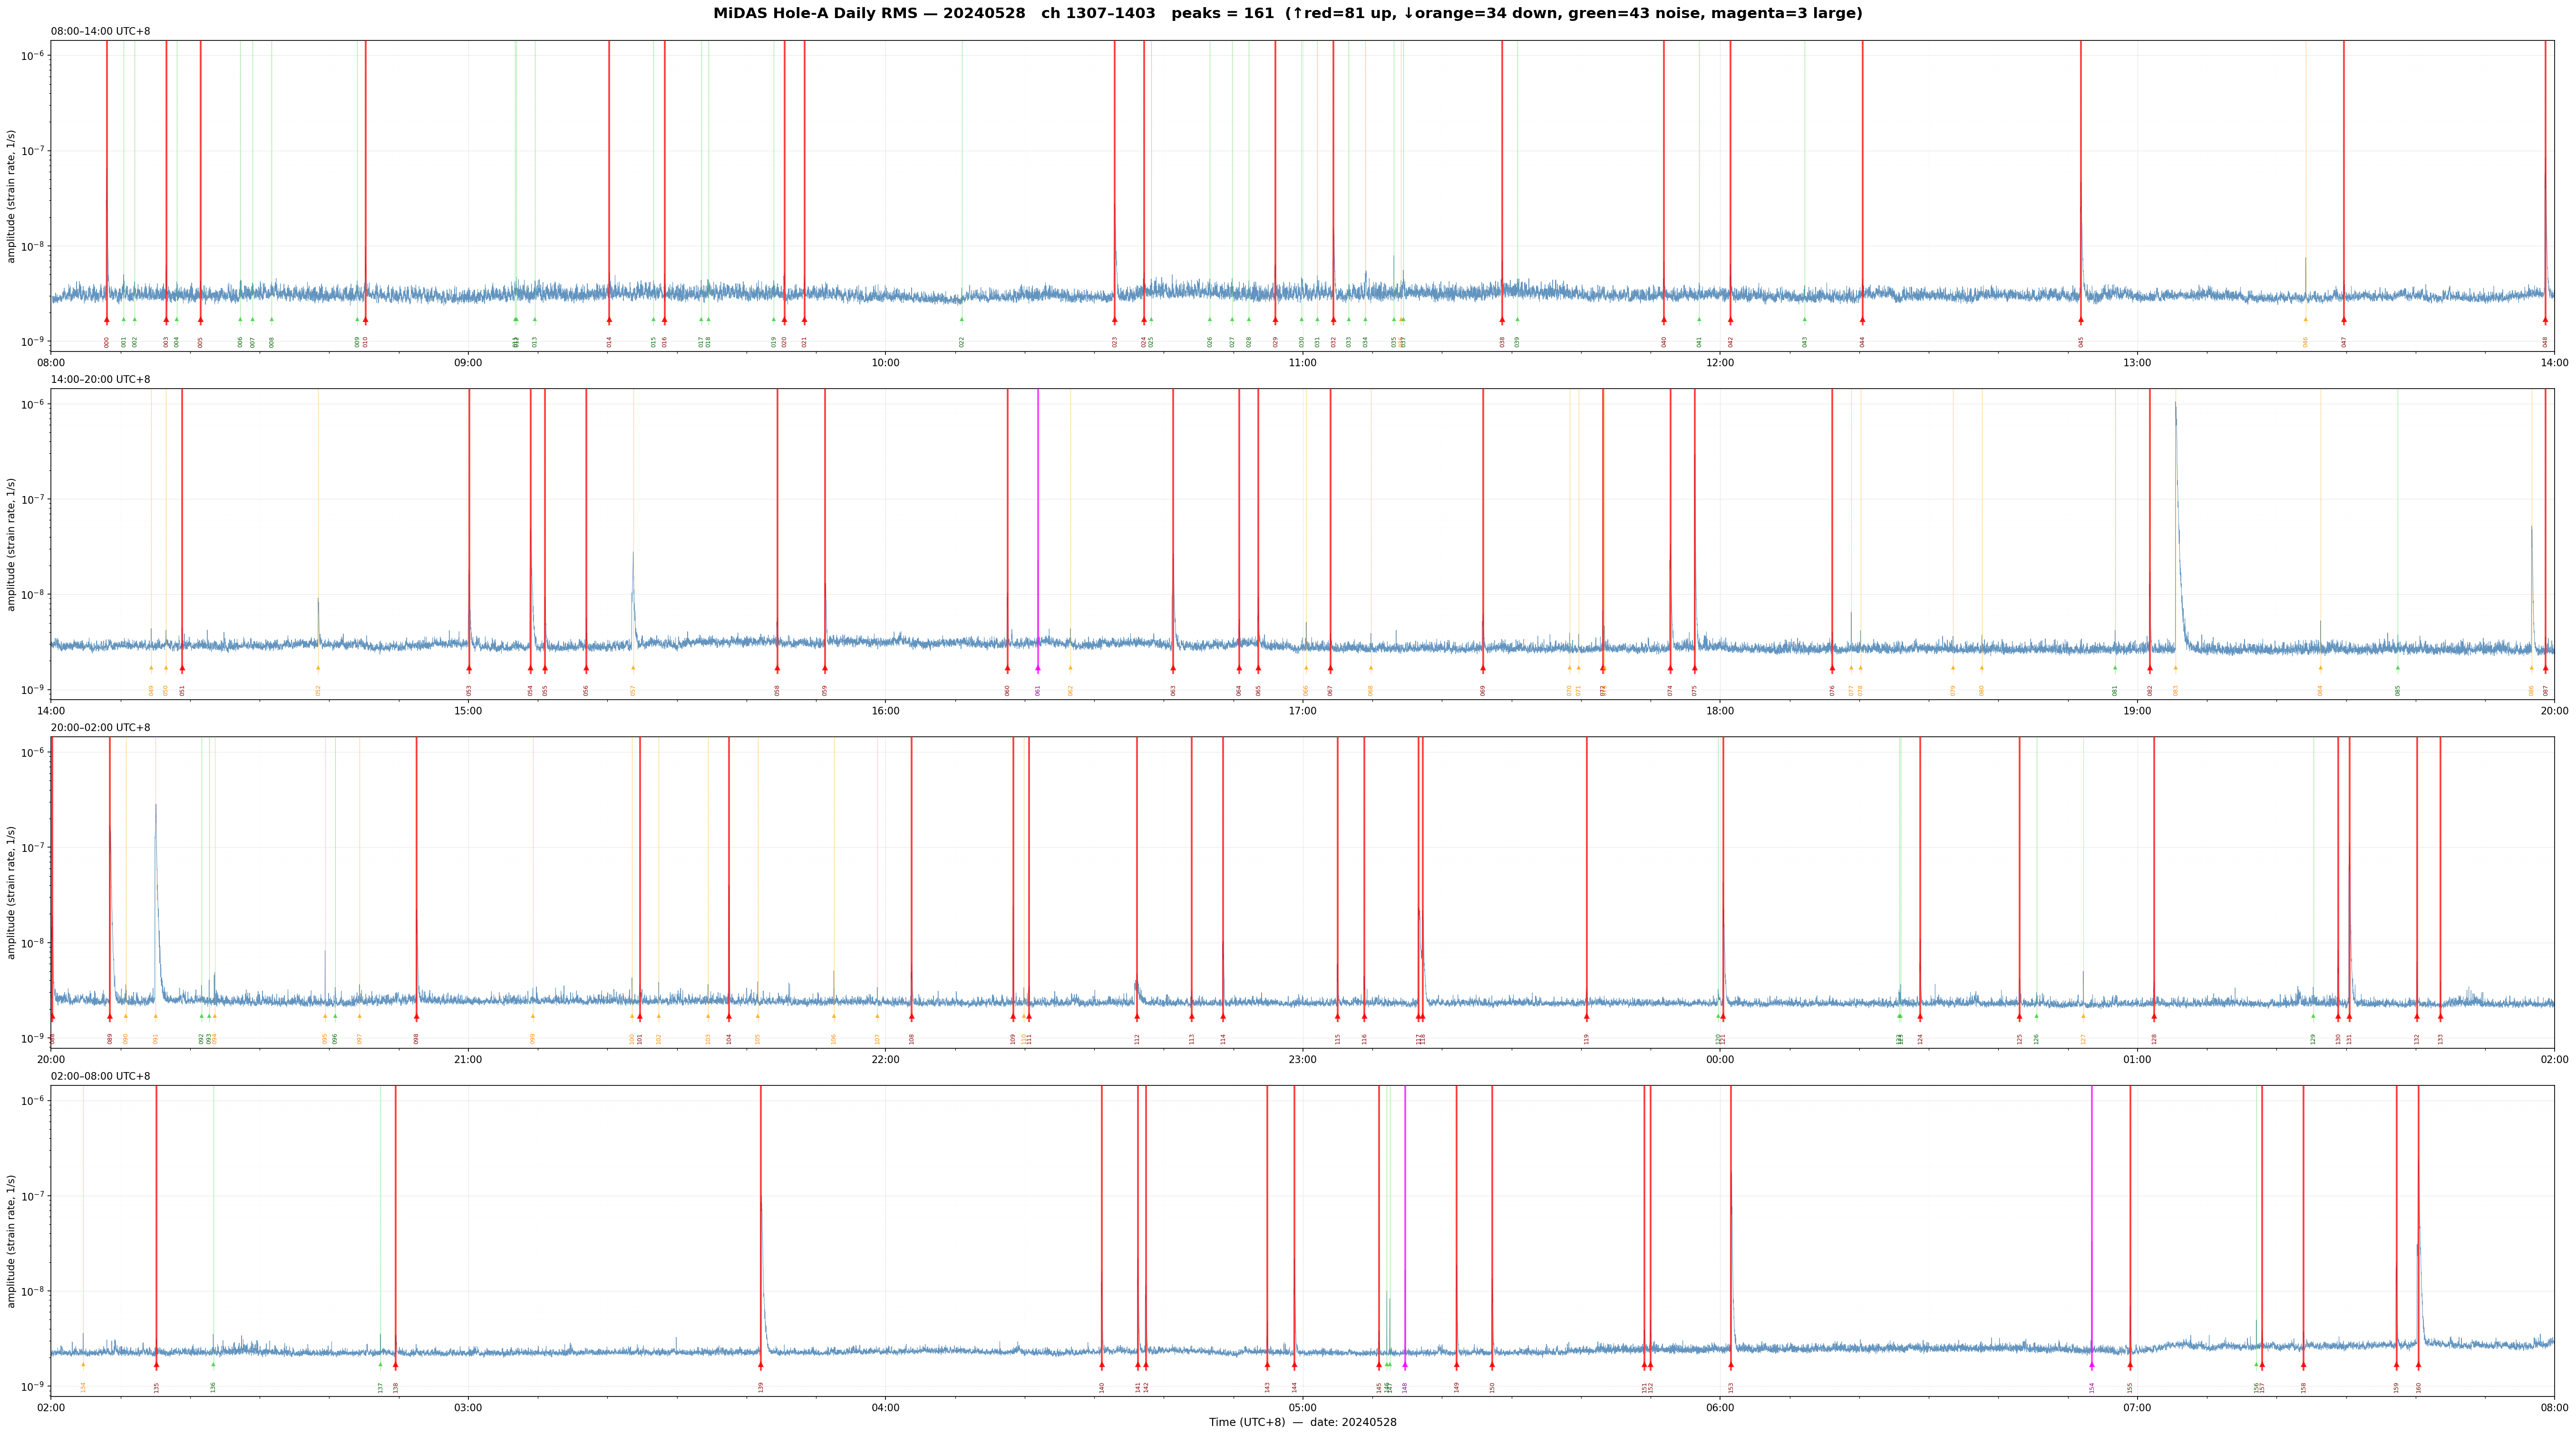The width and height of the screenshot is (2576, 1435).
Task: Click the MiDAS Hole-A Daily RMS figure title
Action: pyautogui.click(x=1288, y=14)
